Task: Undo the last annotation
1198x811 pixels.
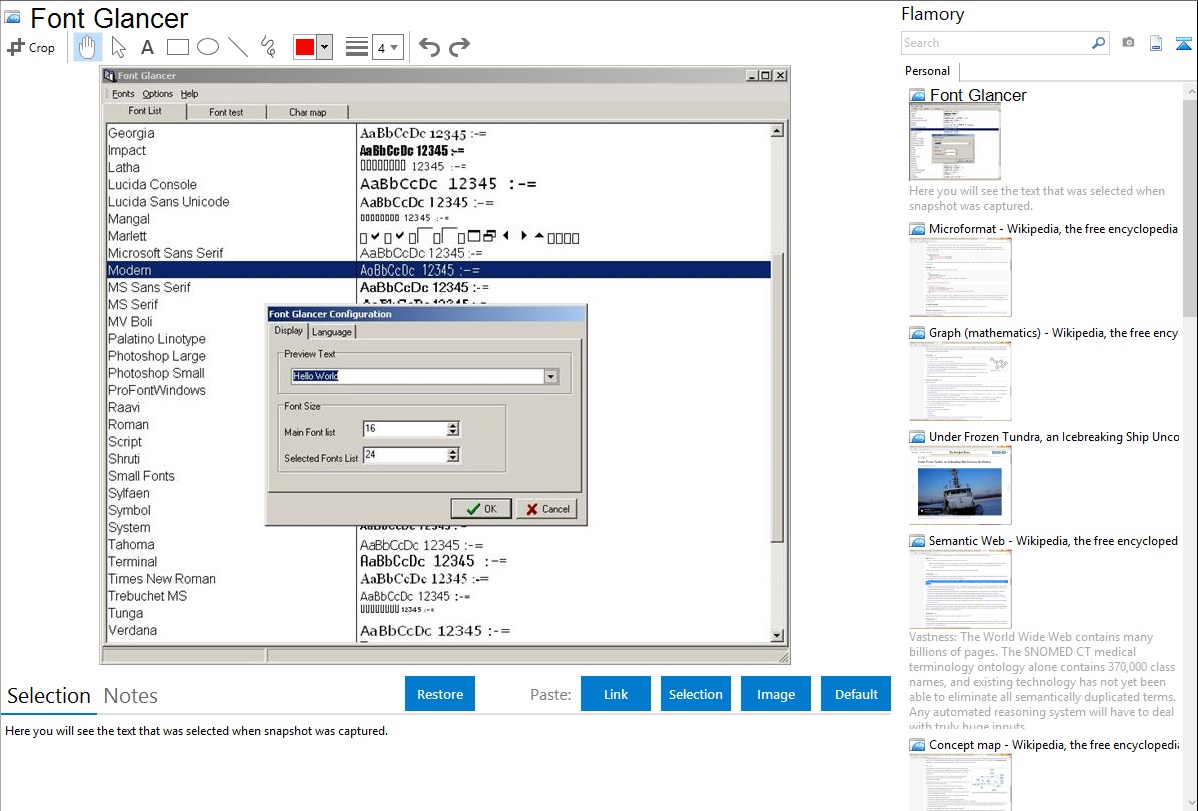Action: click(x=429, y=47)
